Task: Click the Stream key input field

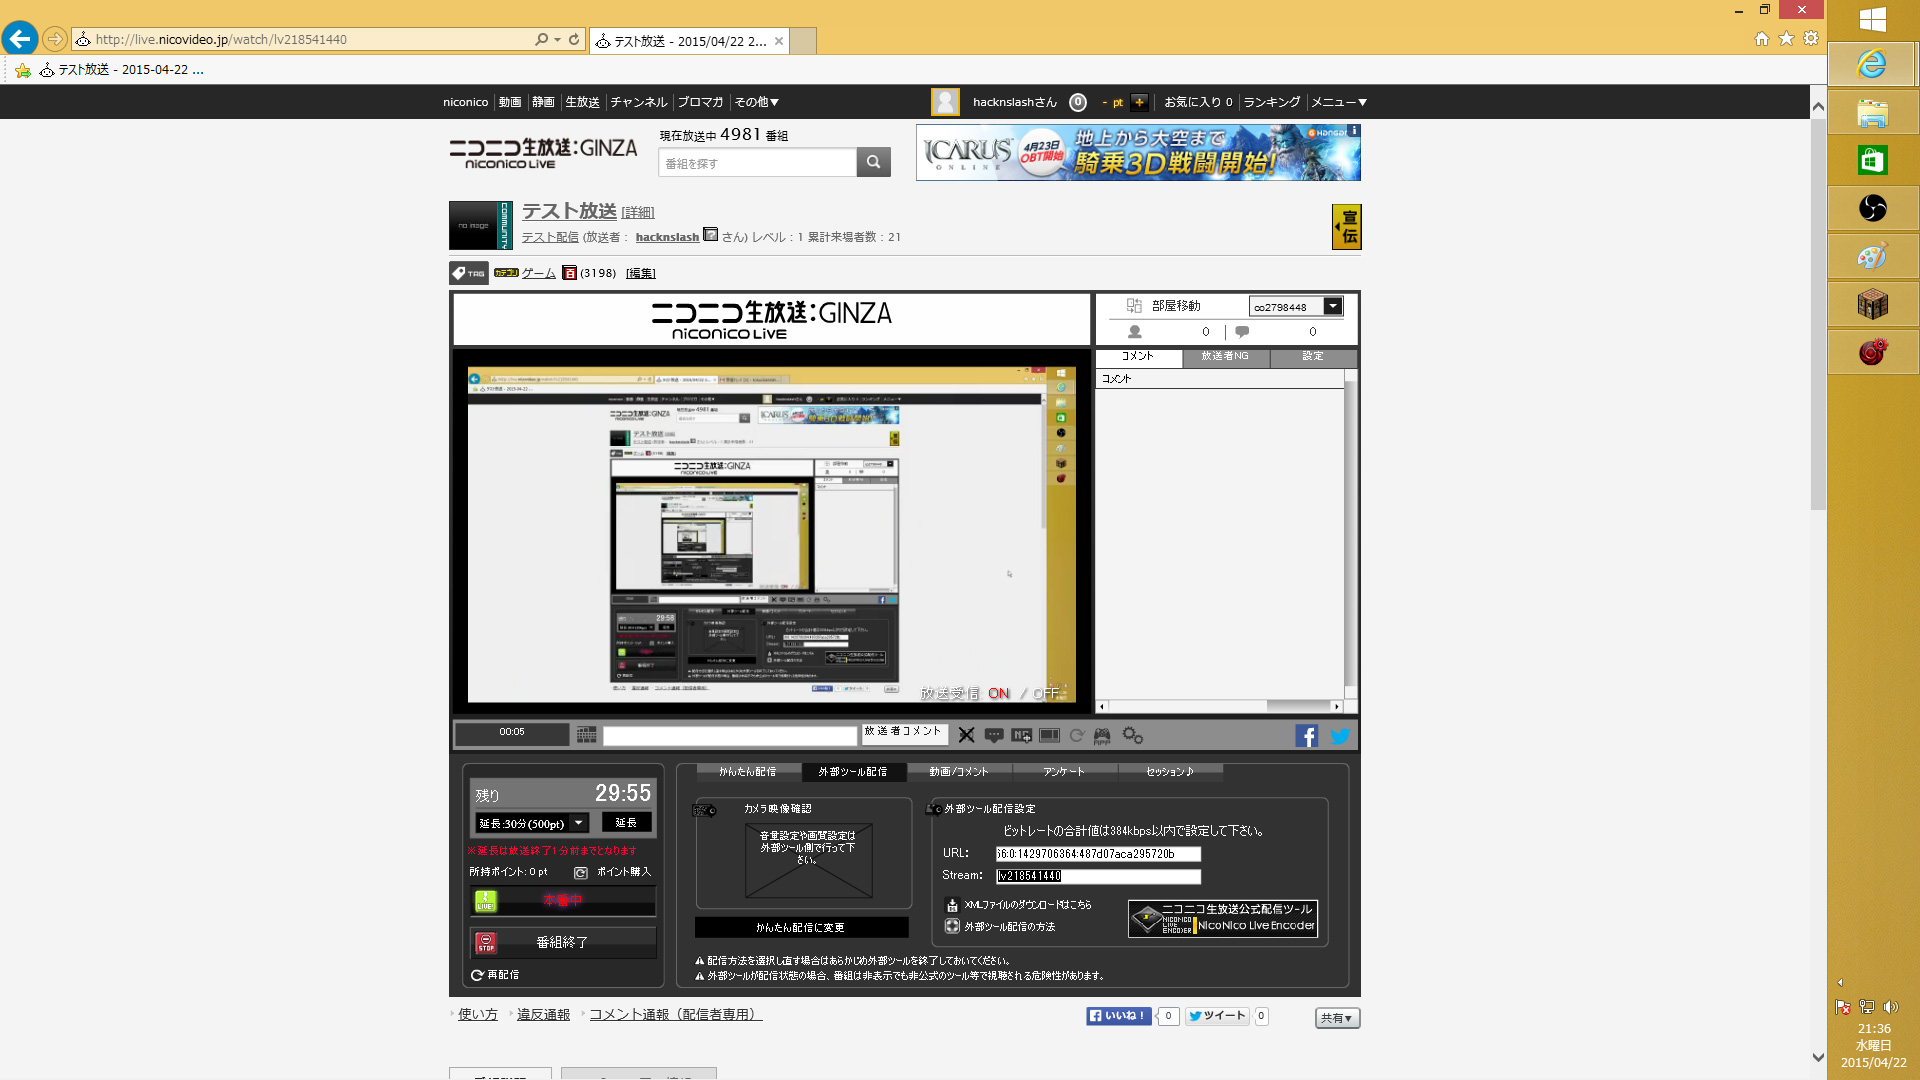Action: click(1097, 876)
